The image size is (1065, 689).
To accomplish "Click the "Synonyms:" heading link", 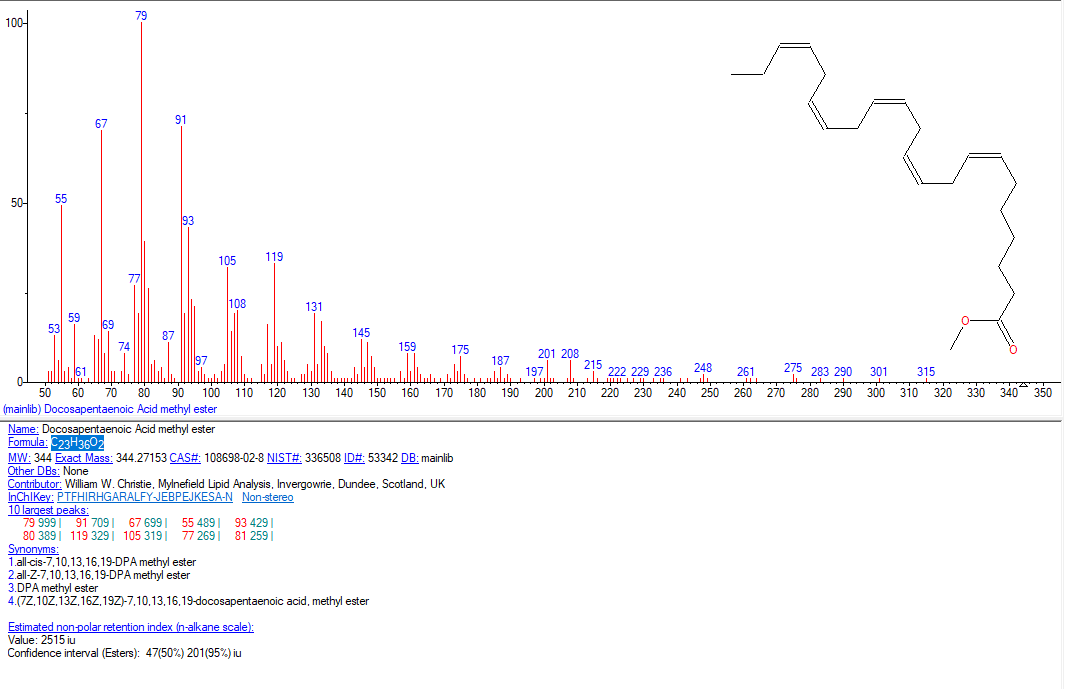I will [33, 549].
